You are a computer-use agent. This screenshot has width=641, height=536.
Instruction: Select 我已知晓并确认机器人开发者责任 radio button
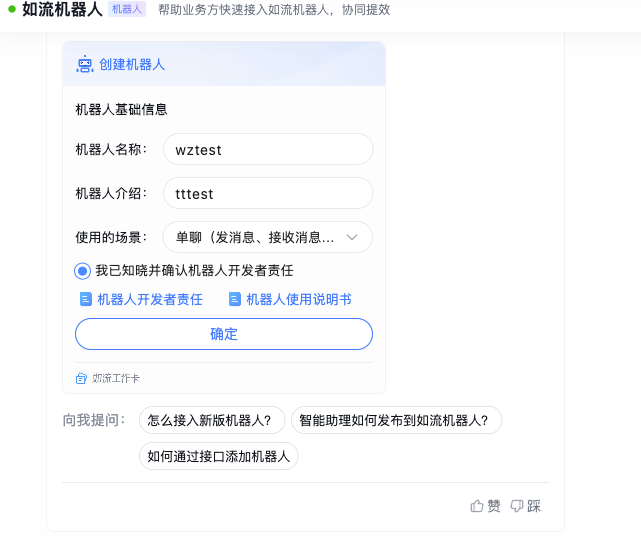[83, 271]
